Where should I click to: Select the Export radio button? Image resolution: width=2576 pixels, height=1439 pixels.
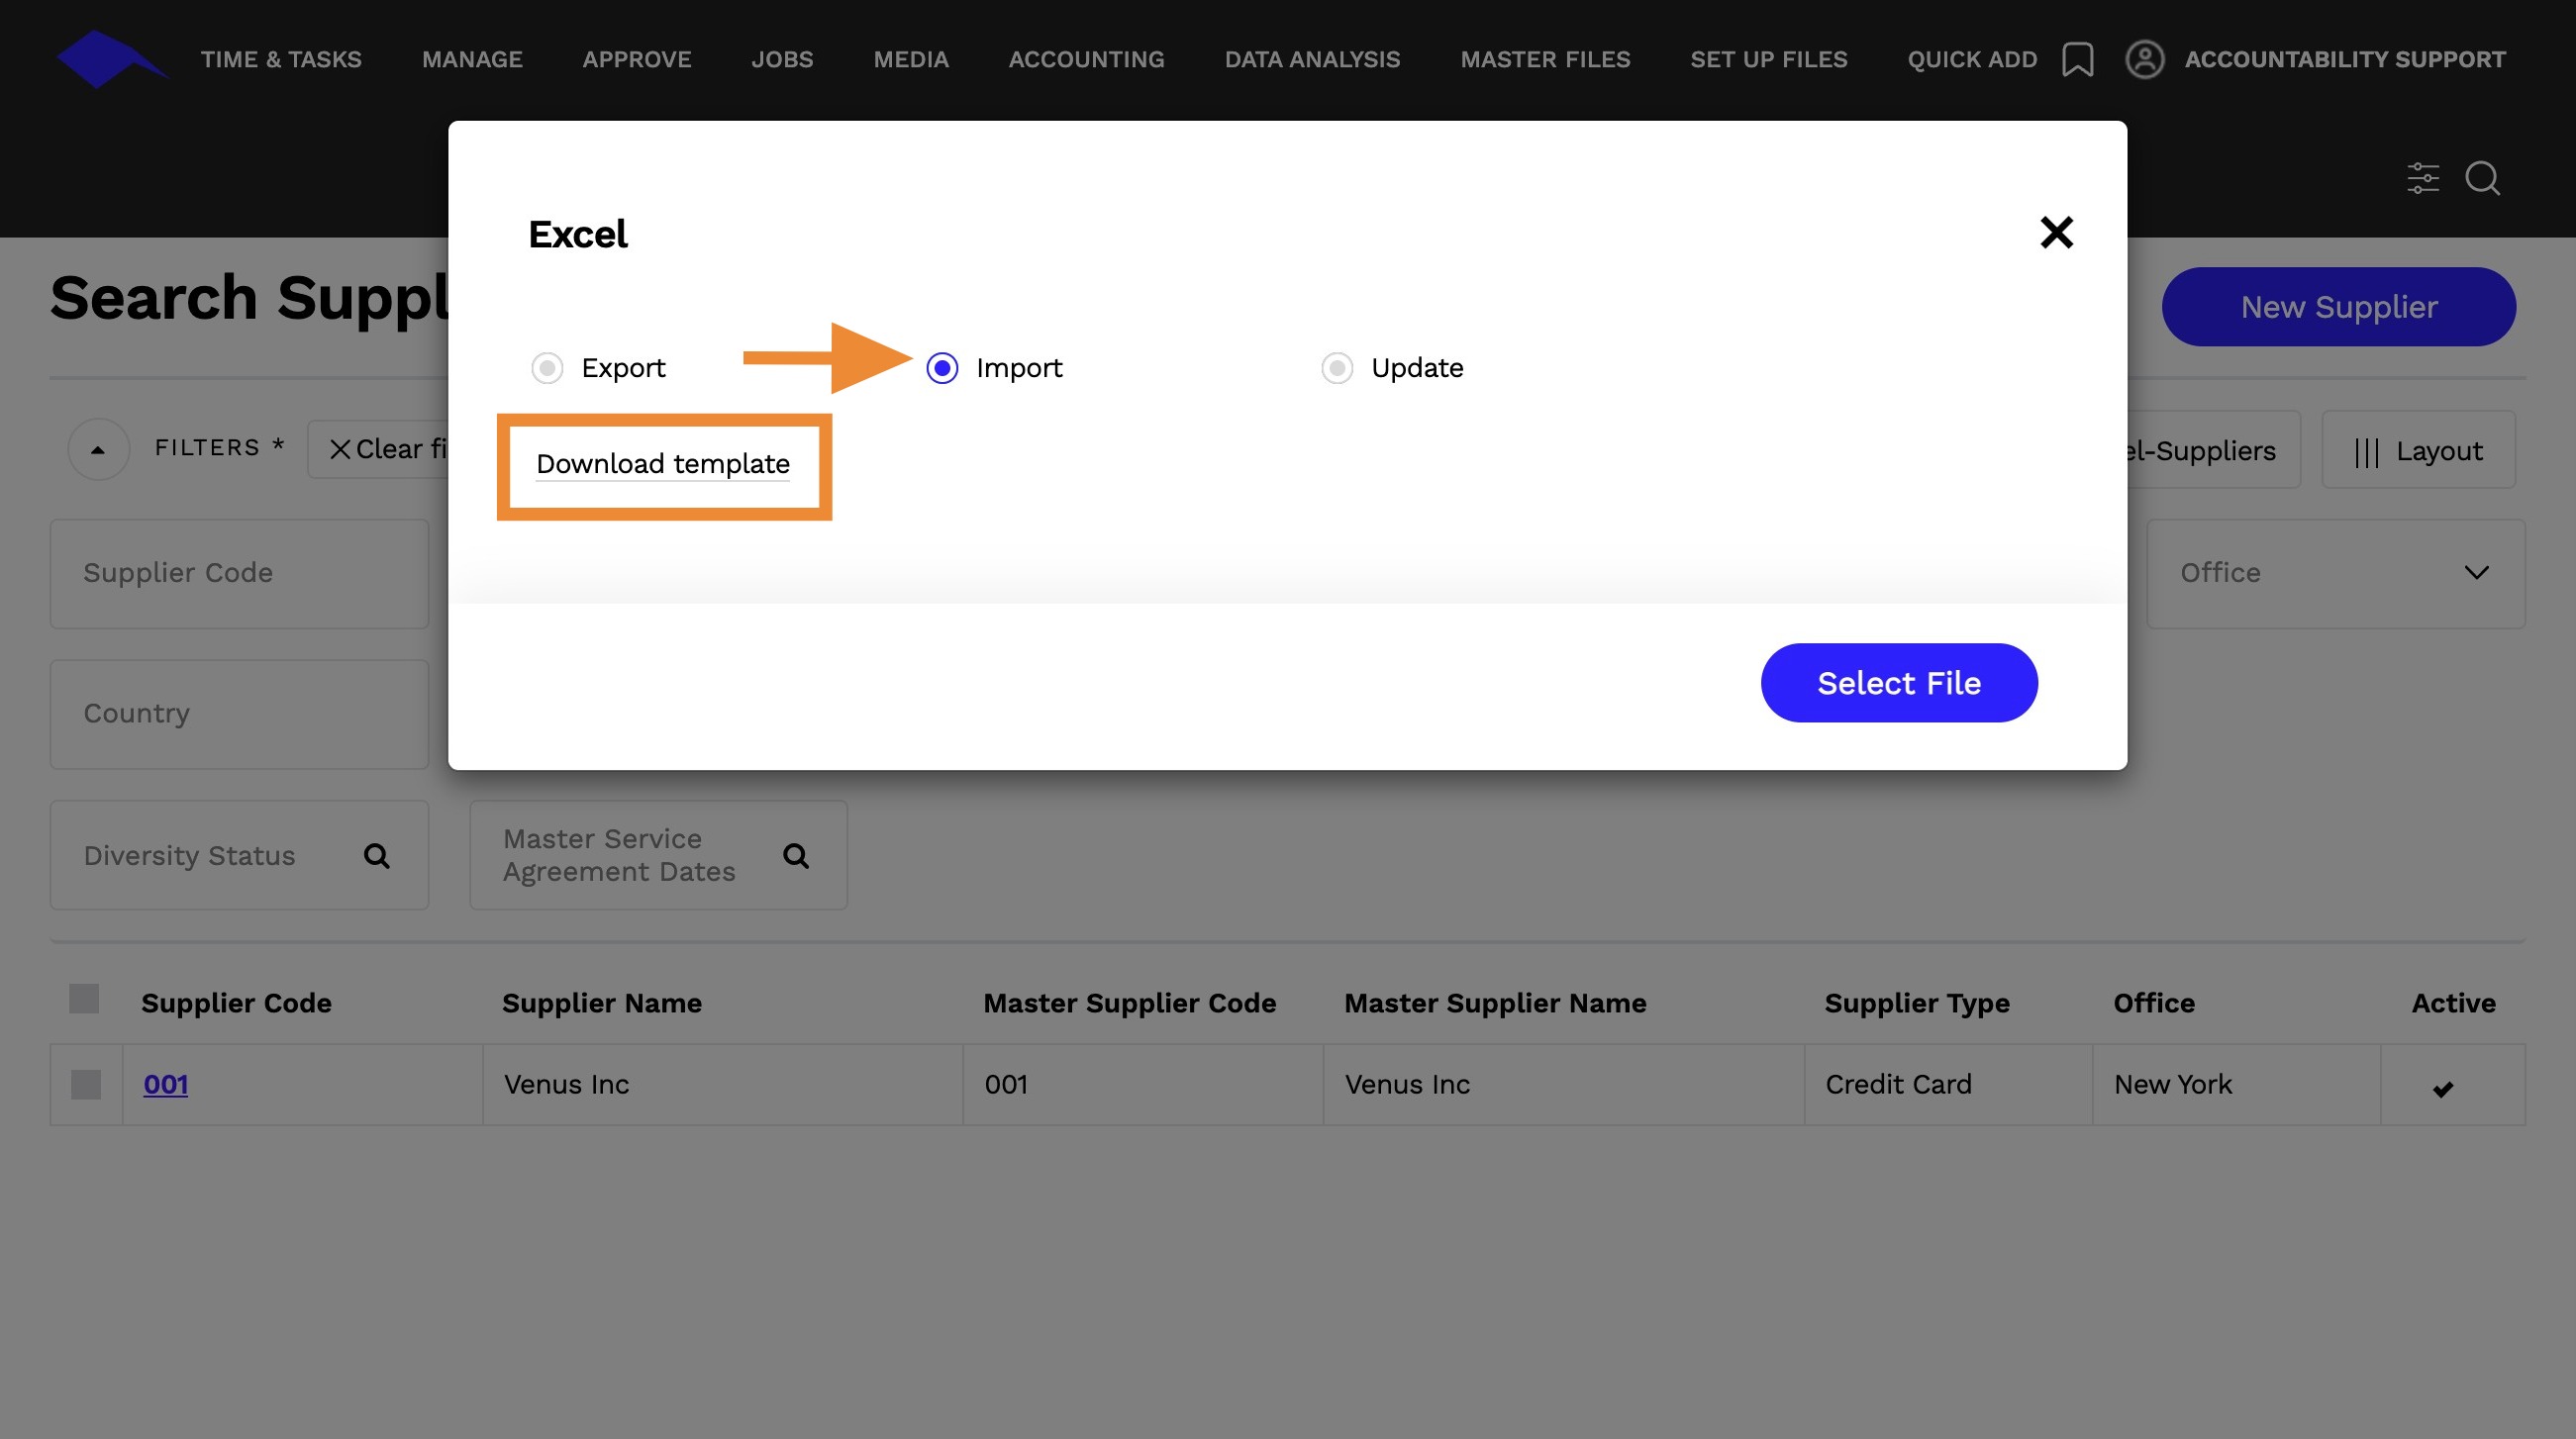click(547, 368)
